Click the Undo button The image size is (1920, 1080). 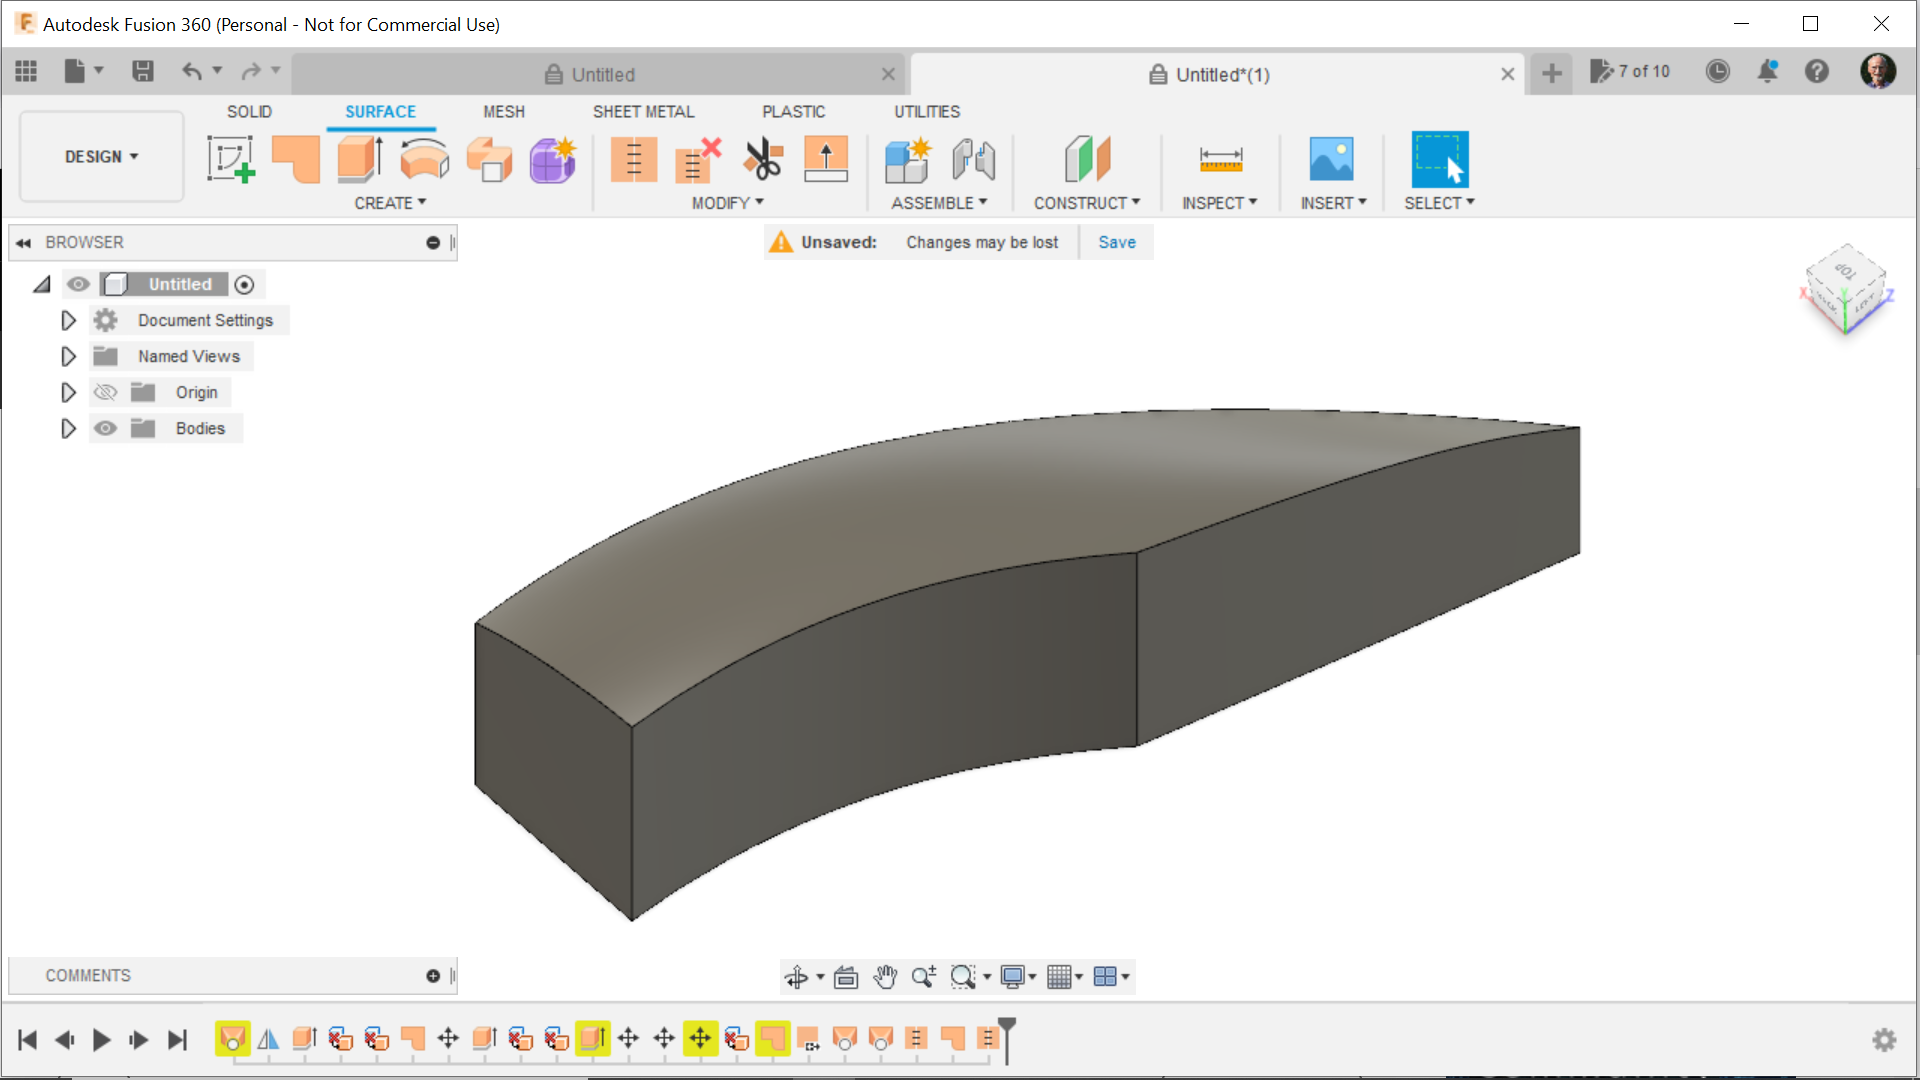192,72
